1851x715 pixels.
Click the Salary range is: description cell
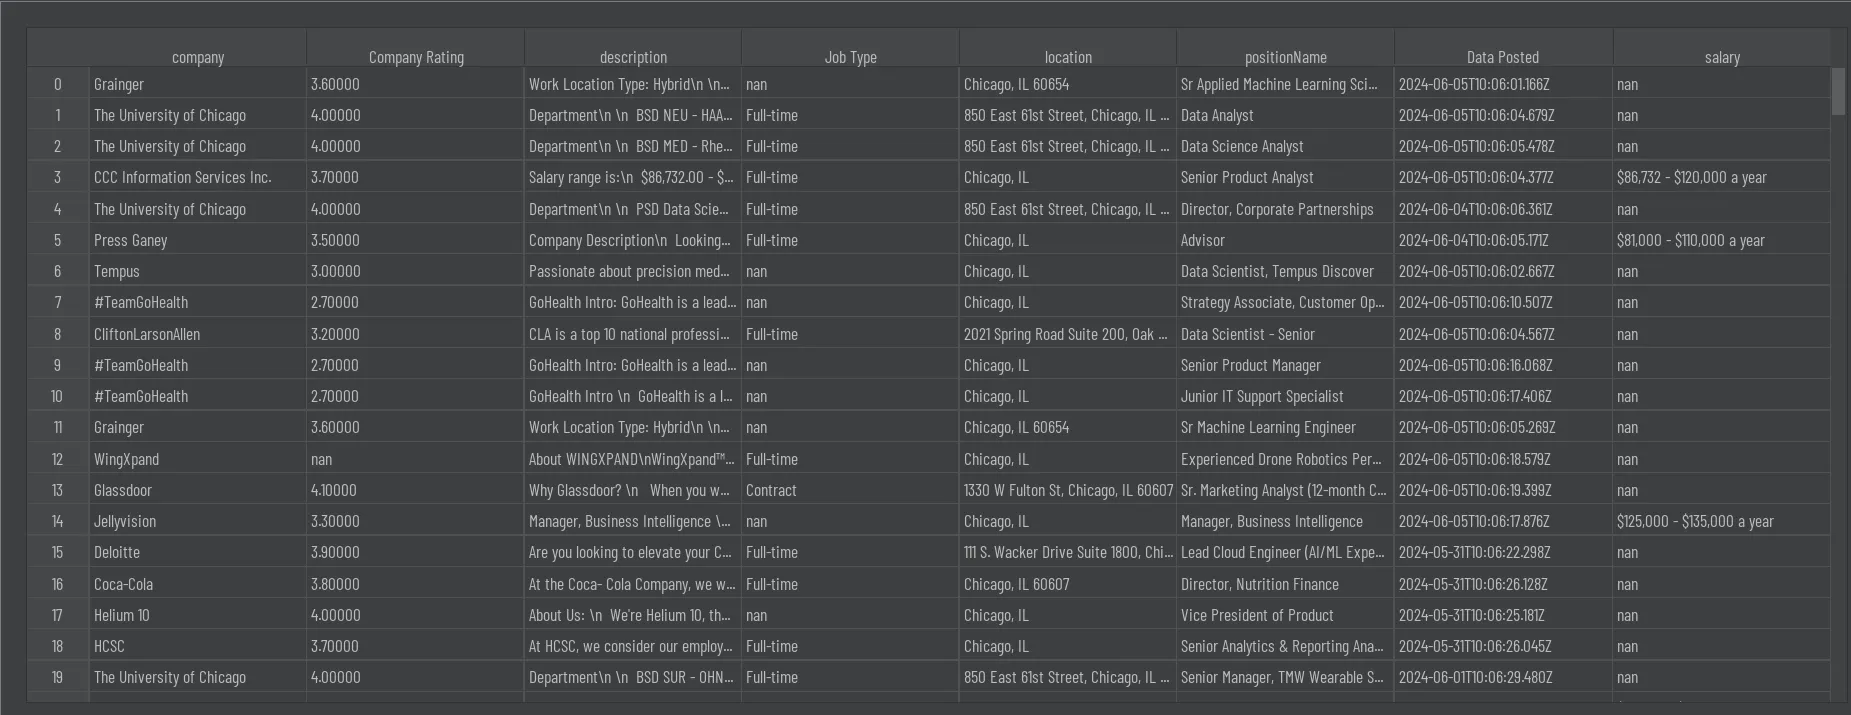(x=633, y=177)
